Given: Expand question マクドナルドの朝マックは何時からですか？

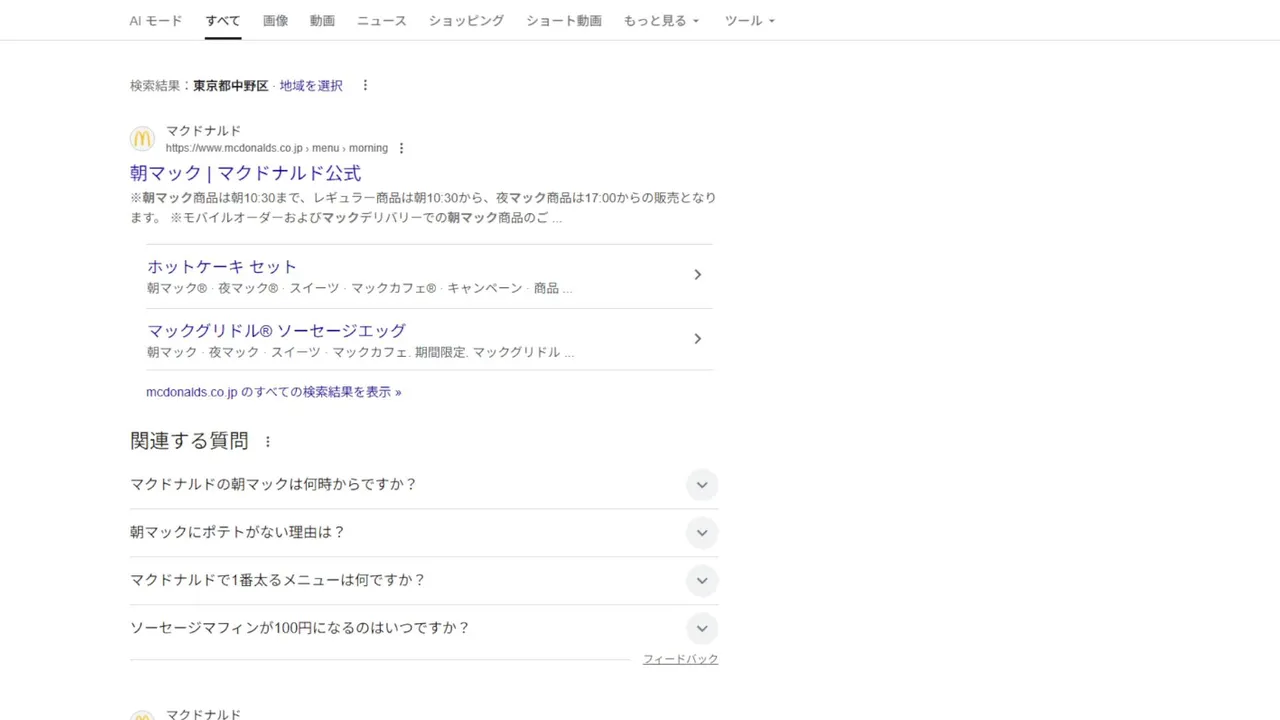Looking at the screenshot, I should (424, 485).
